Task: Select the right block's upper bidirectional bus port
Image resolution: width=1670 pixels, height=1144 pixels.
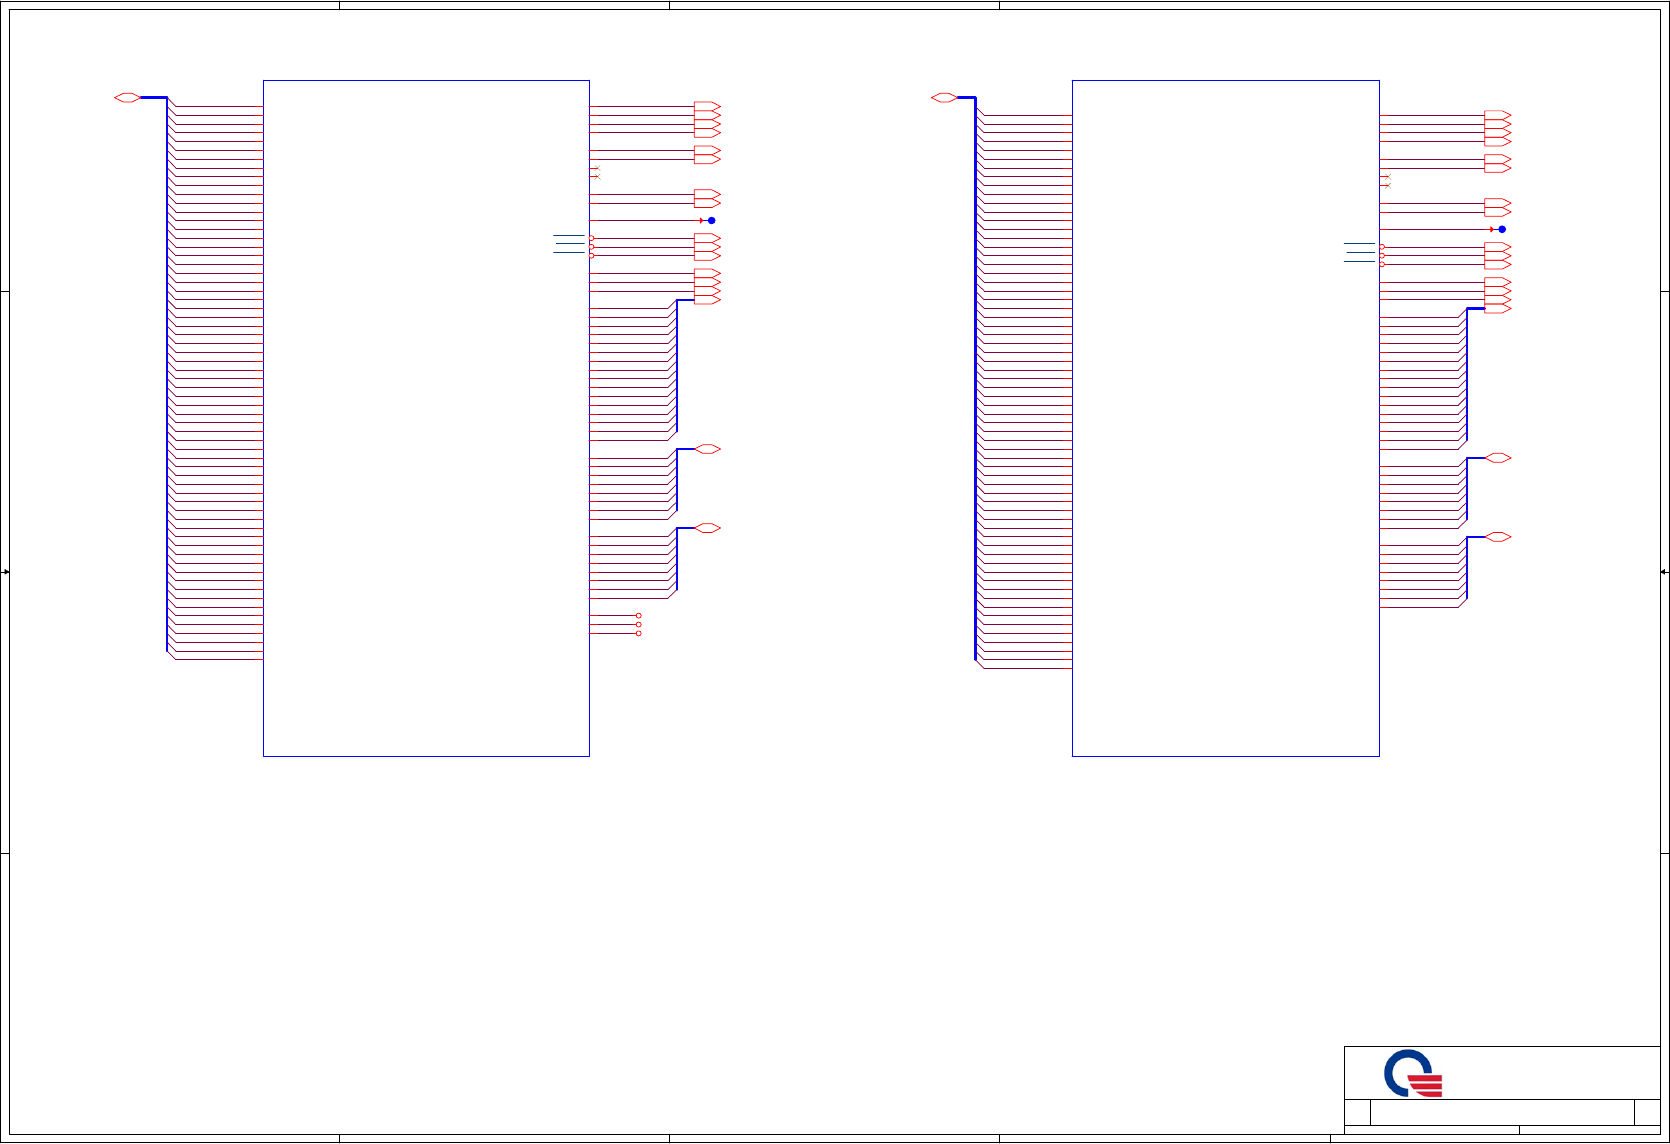Action: tap(1498, 458)
